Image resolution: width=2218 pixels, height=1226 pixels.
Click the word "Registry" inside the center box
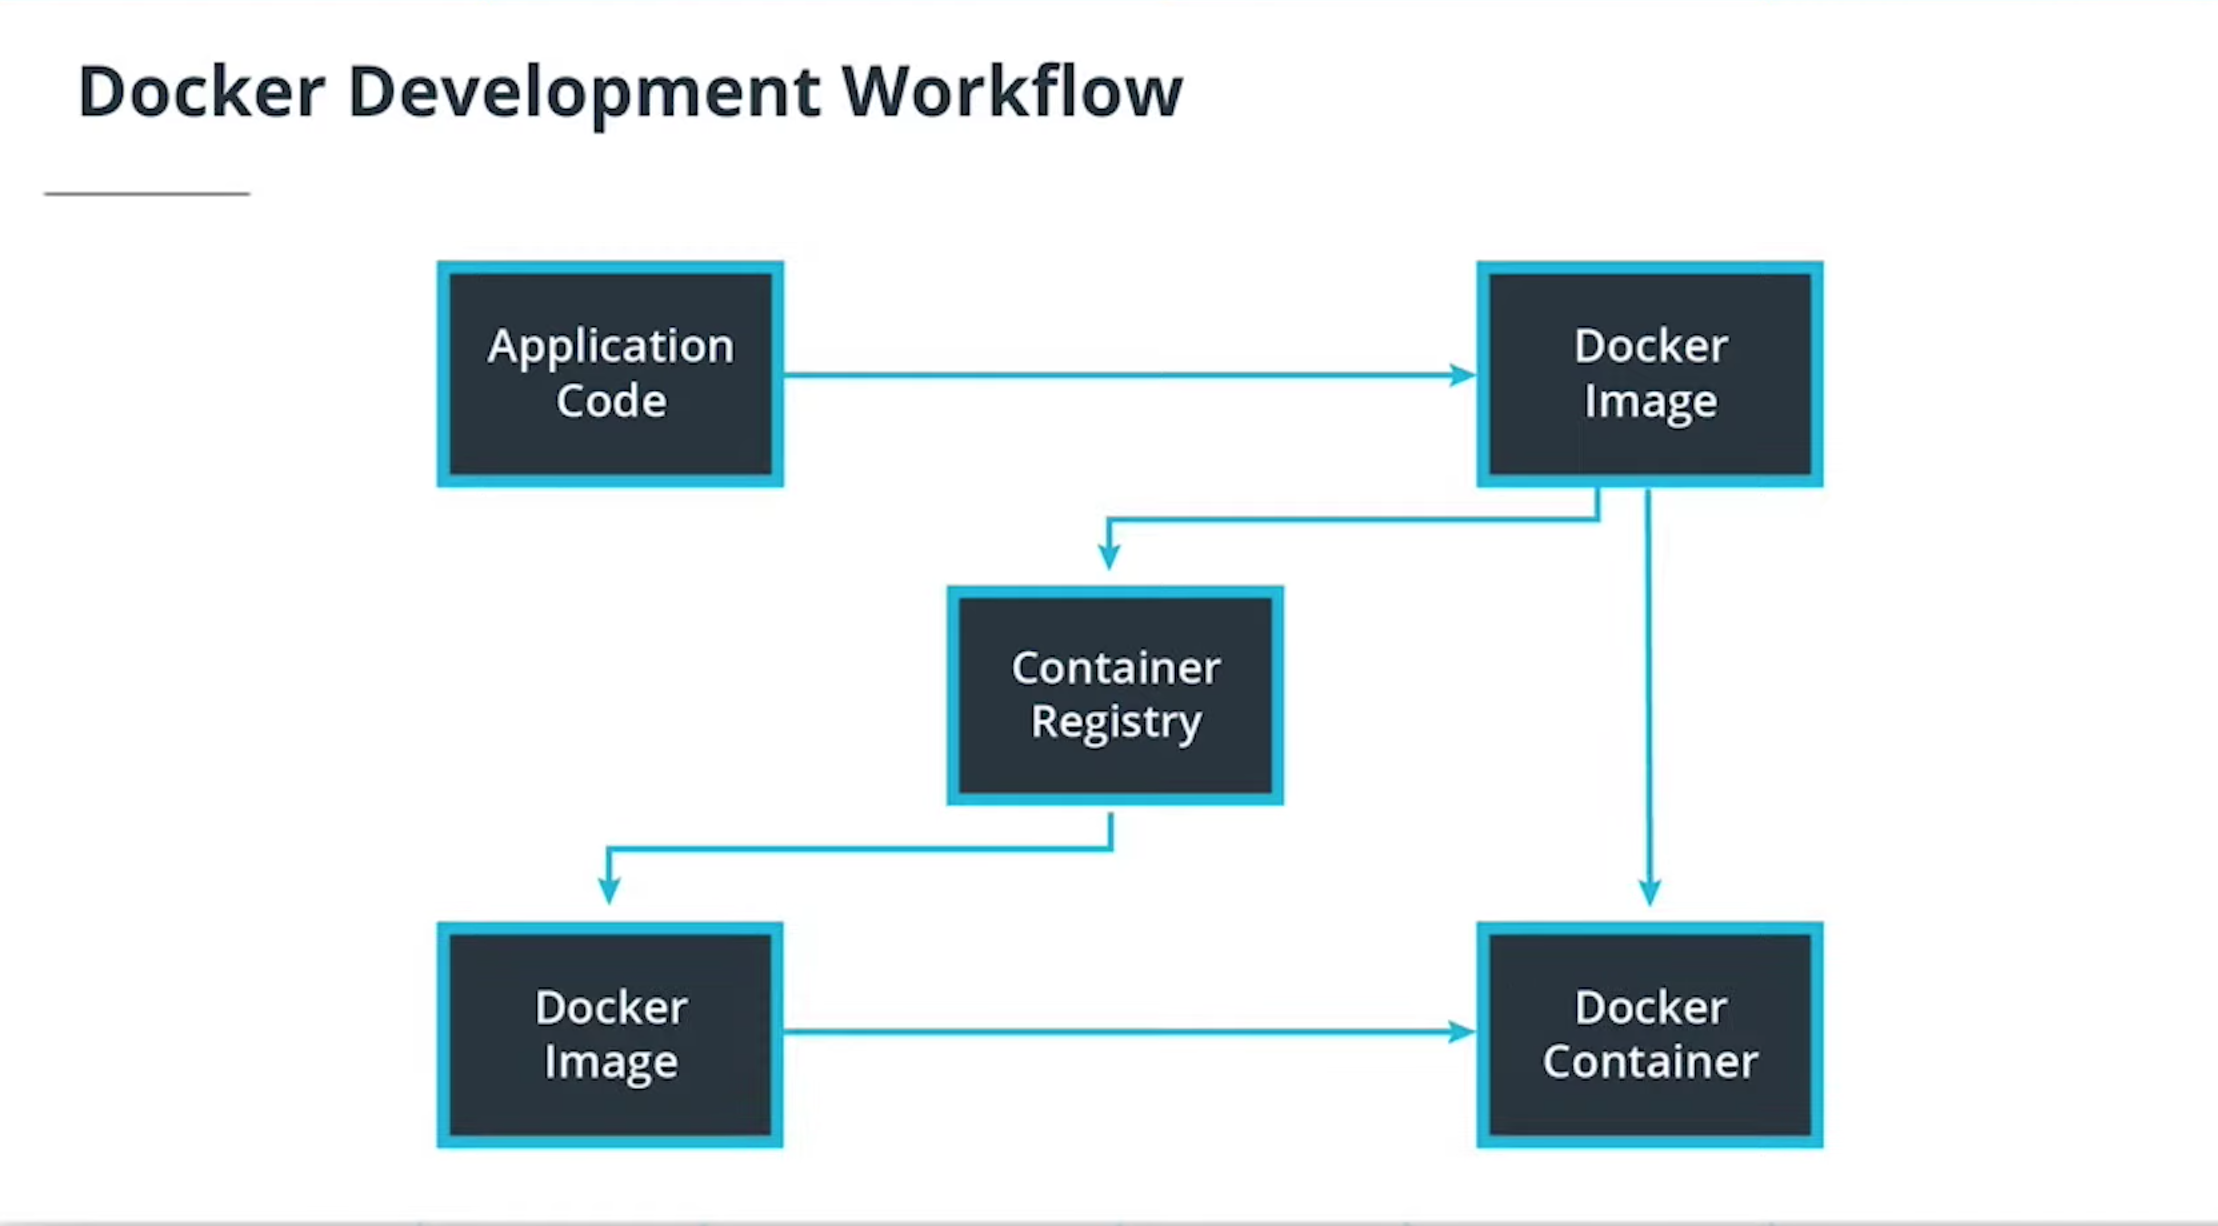(1115, 722)
